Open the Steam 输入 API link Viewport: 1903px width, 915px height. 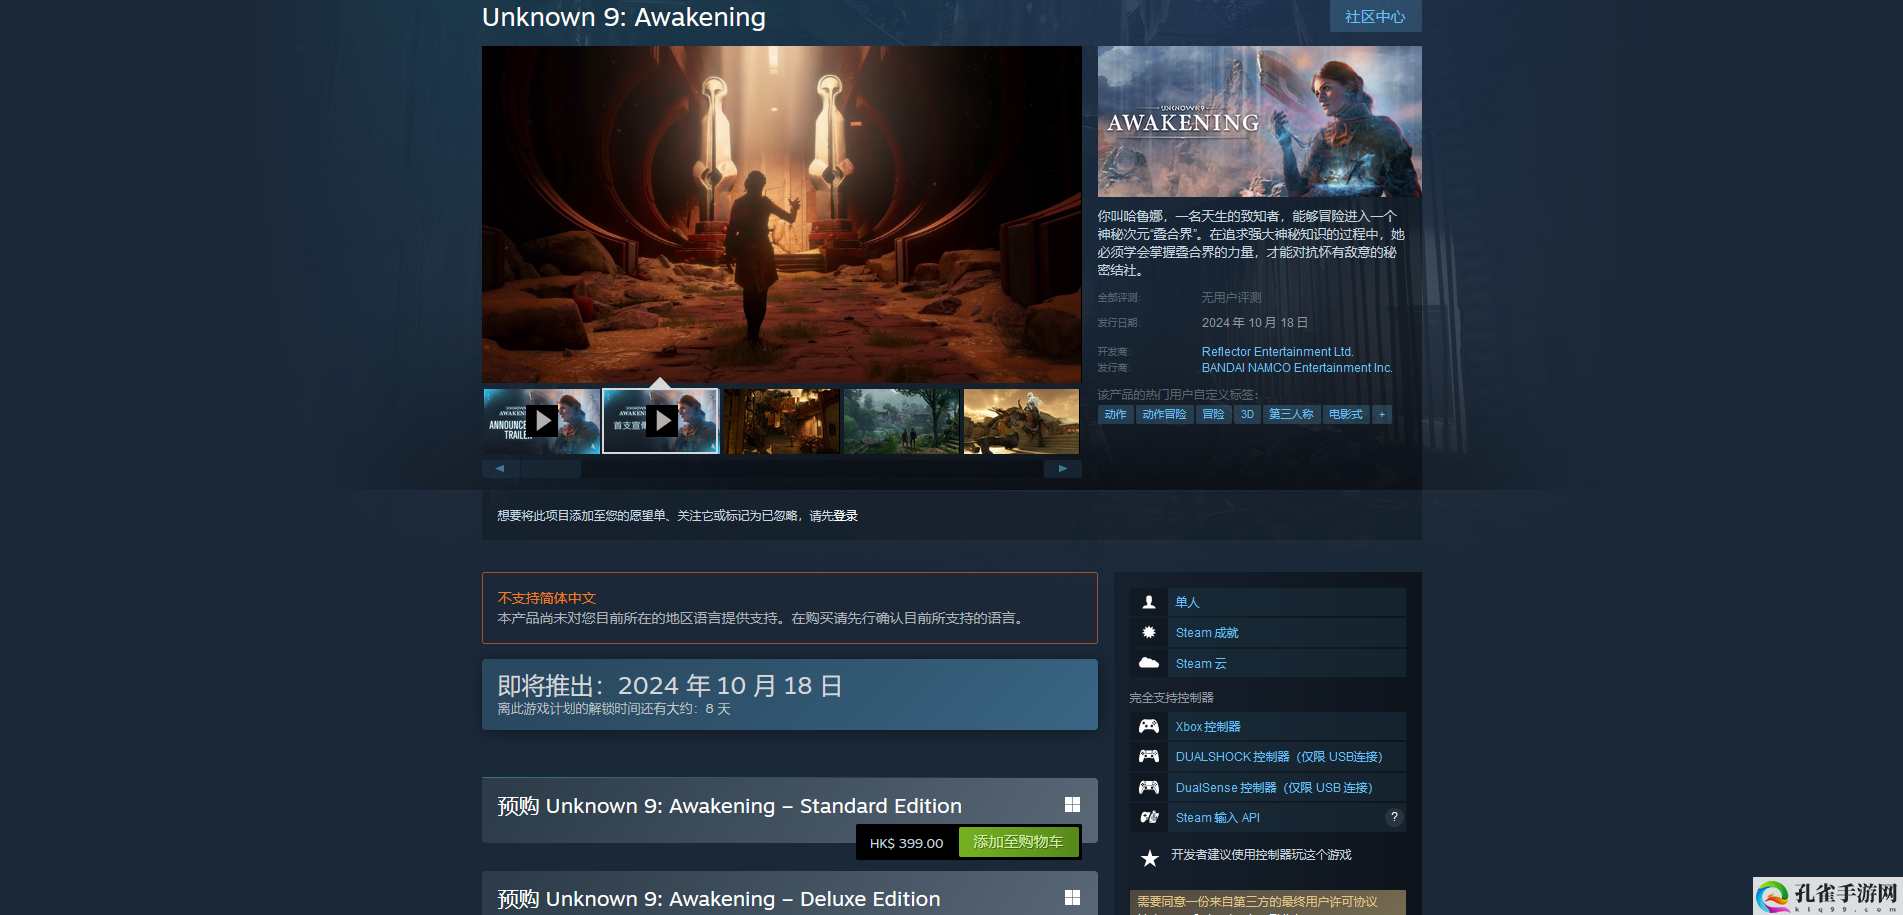[1218, 818]
